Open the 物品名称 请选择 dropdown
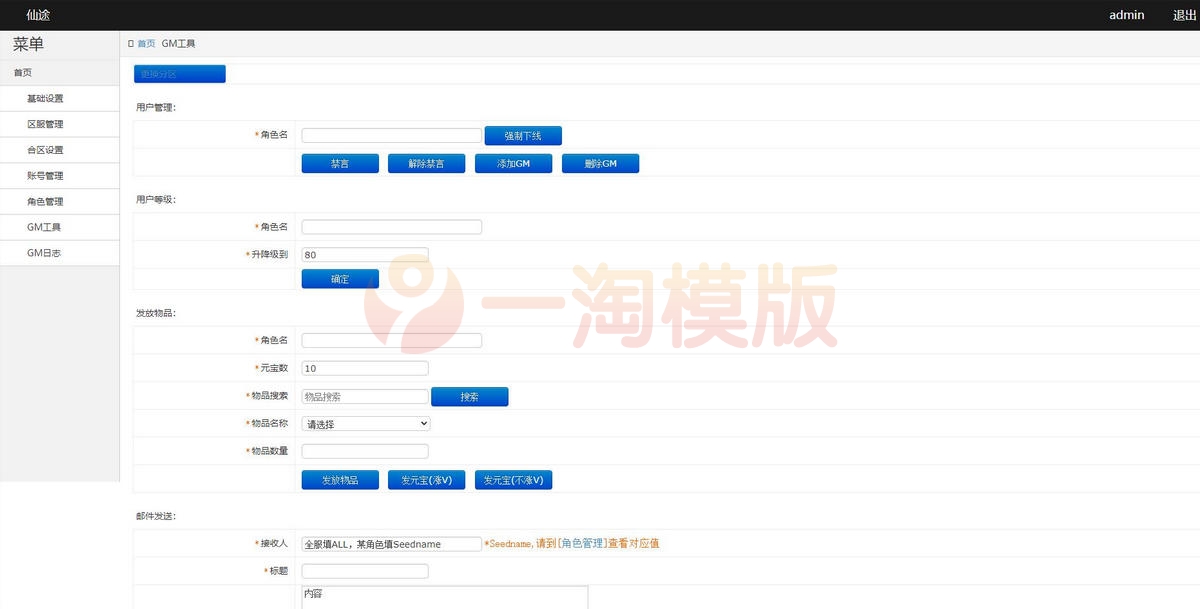 click(x=365, y=423)
